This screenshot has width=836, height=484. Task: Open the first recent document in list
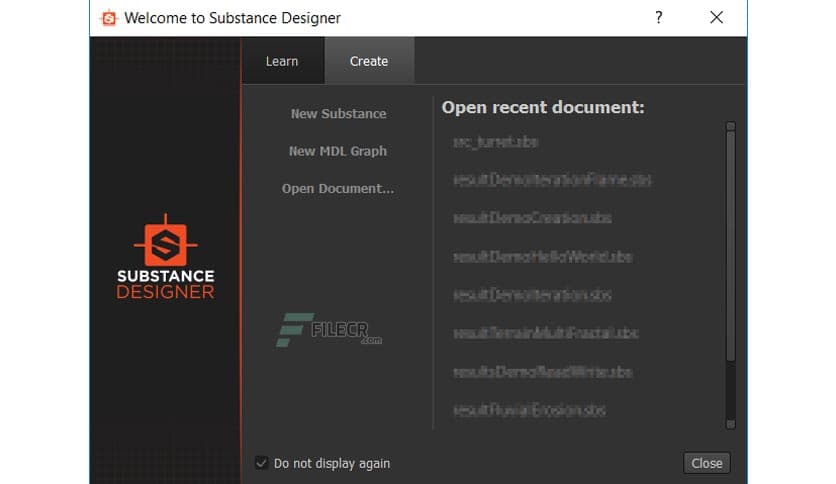click(x=495, y=142)
